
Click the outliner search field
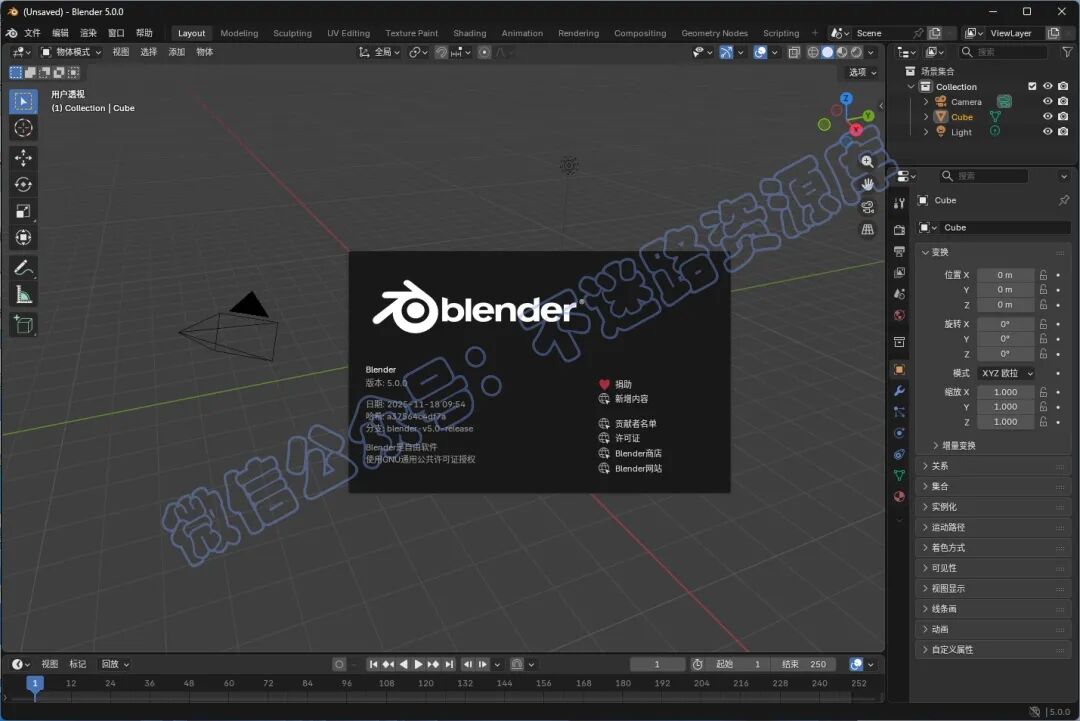pyautogui.click(x=1004, y=52)
